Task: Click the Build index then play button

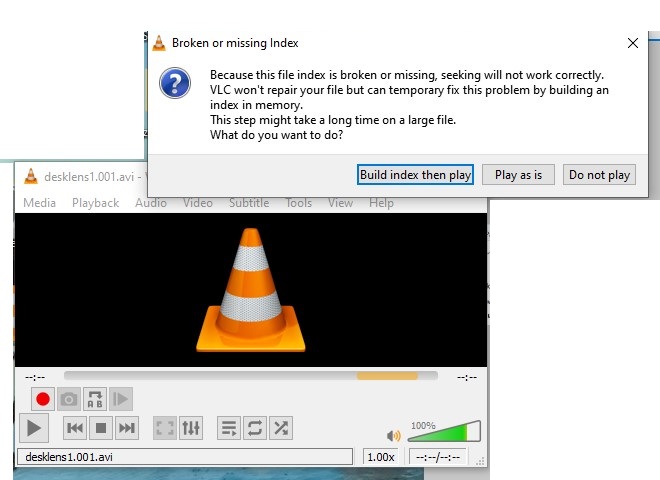Action: (415, 175)
